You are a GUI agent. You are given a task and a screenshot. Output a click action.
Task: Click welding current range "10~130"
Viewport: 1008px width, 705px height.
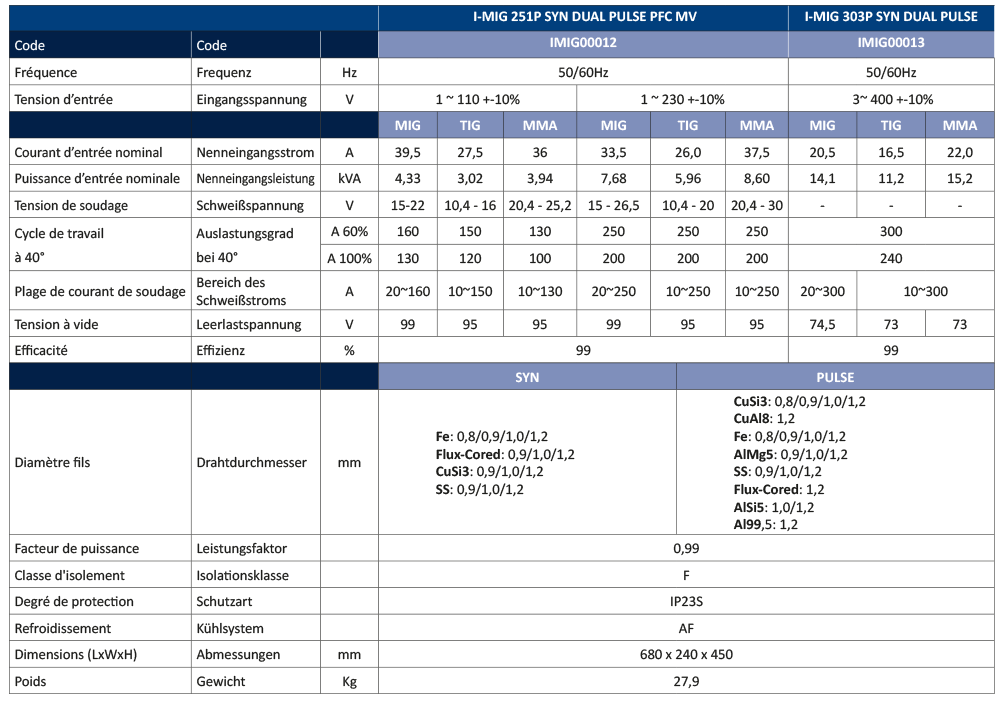pos(540,292)
